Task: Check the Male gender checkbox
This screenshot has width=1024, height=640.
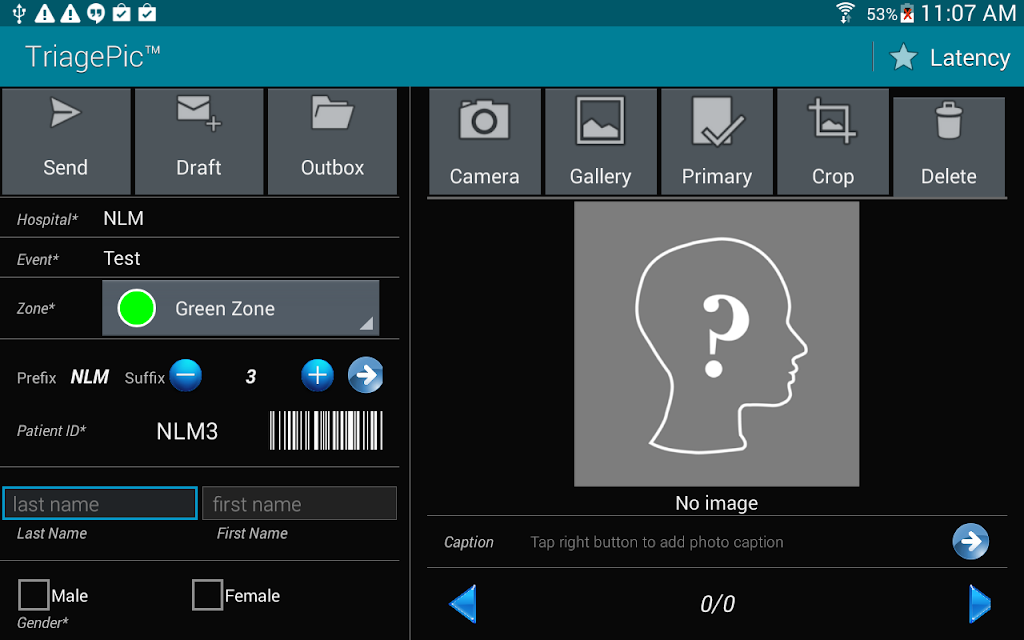Action: (x=33, y=595)
